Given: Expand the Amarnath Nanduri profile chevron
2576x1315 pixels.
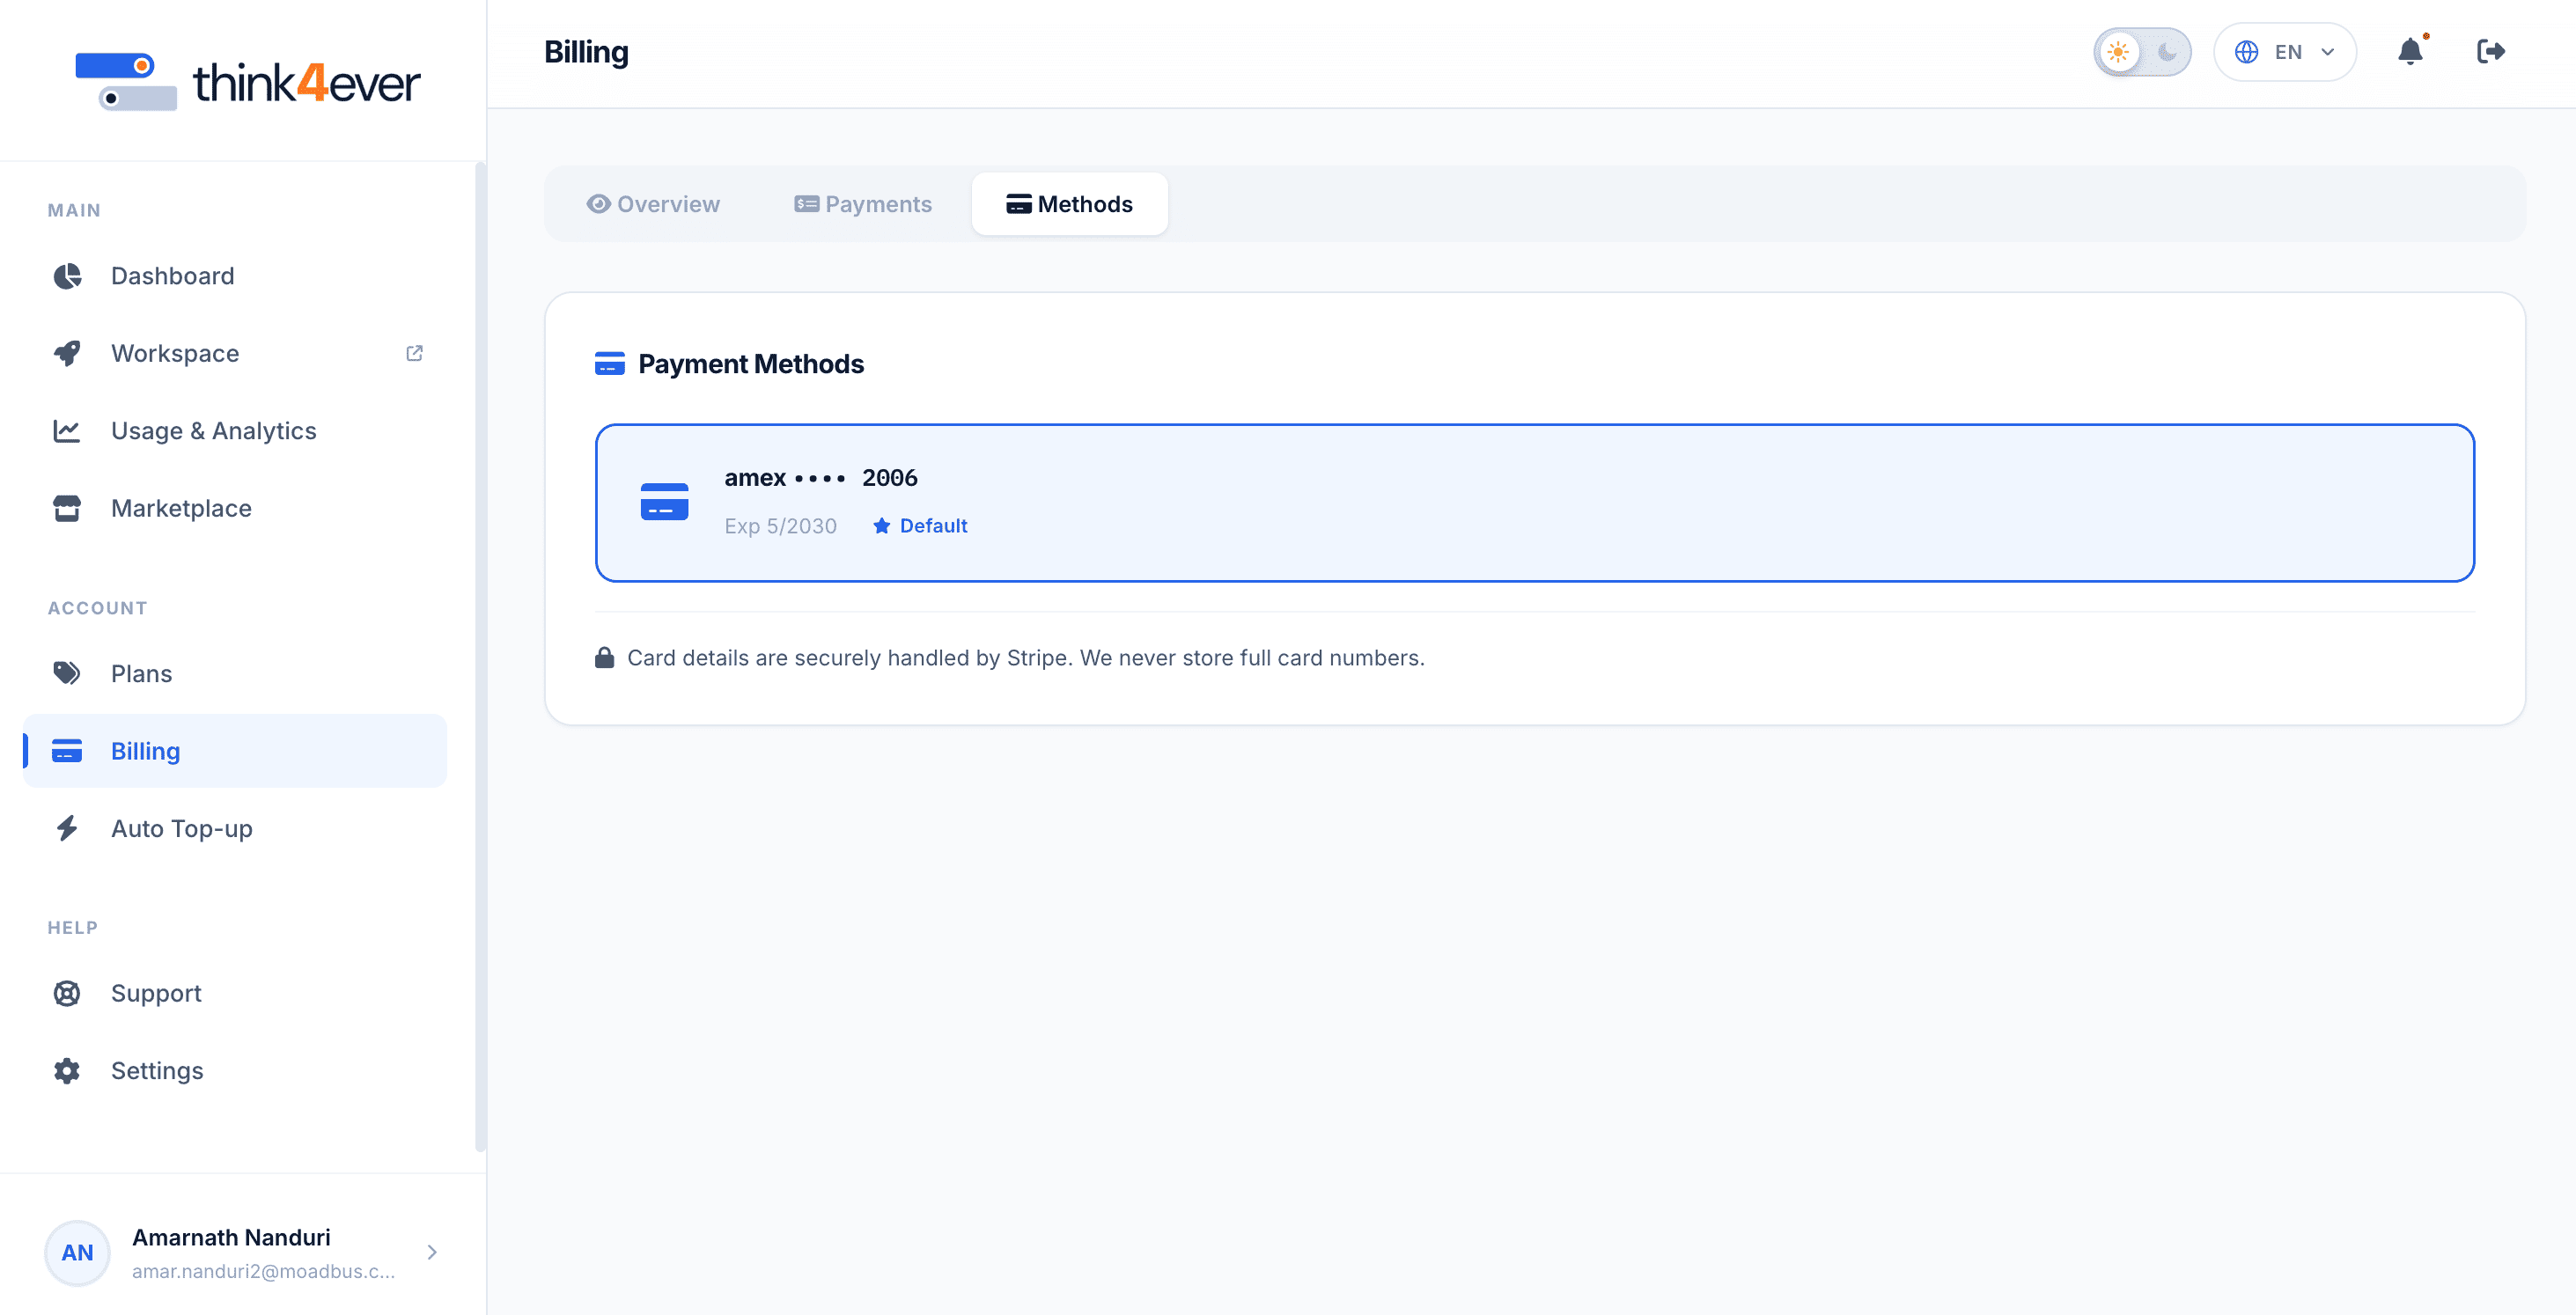Looking at the screenshot, I should 432,1252.
